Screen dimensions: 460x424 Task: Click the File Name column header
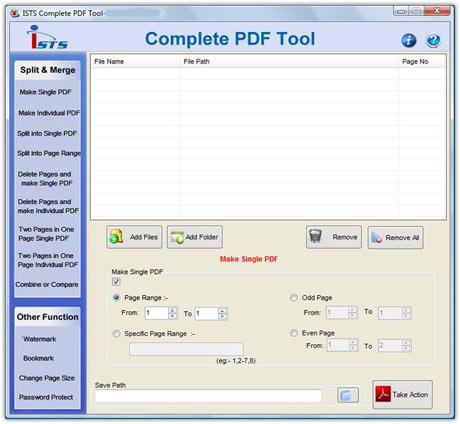point(135,62)
